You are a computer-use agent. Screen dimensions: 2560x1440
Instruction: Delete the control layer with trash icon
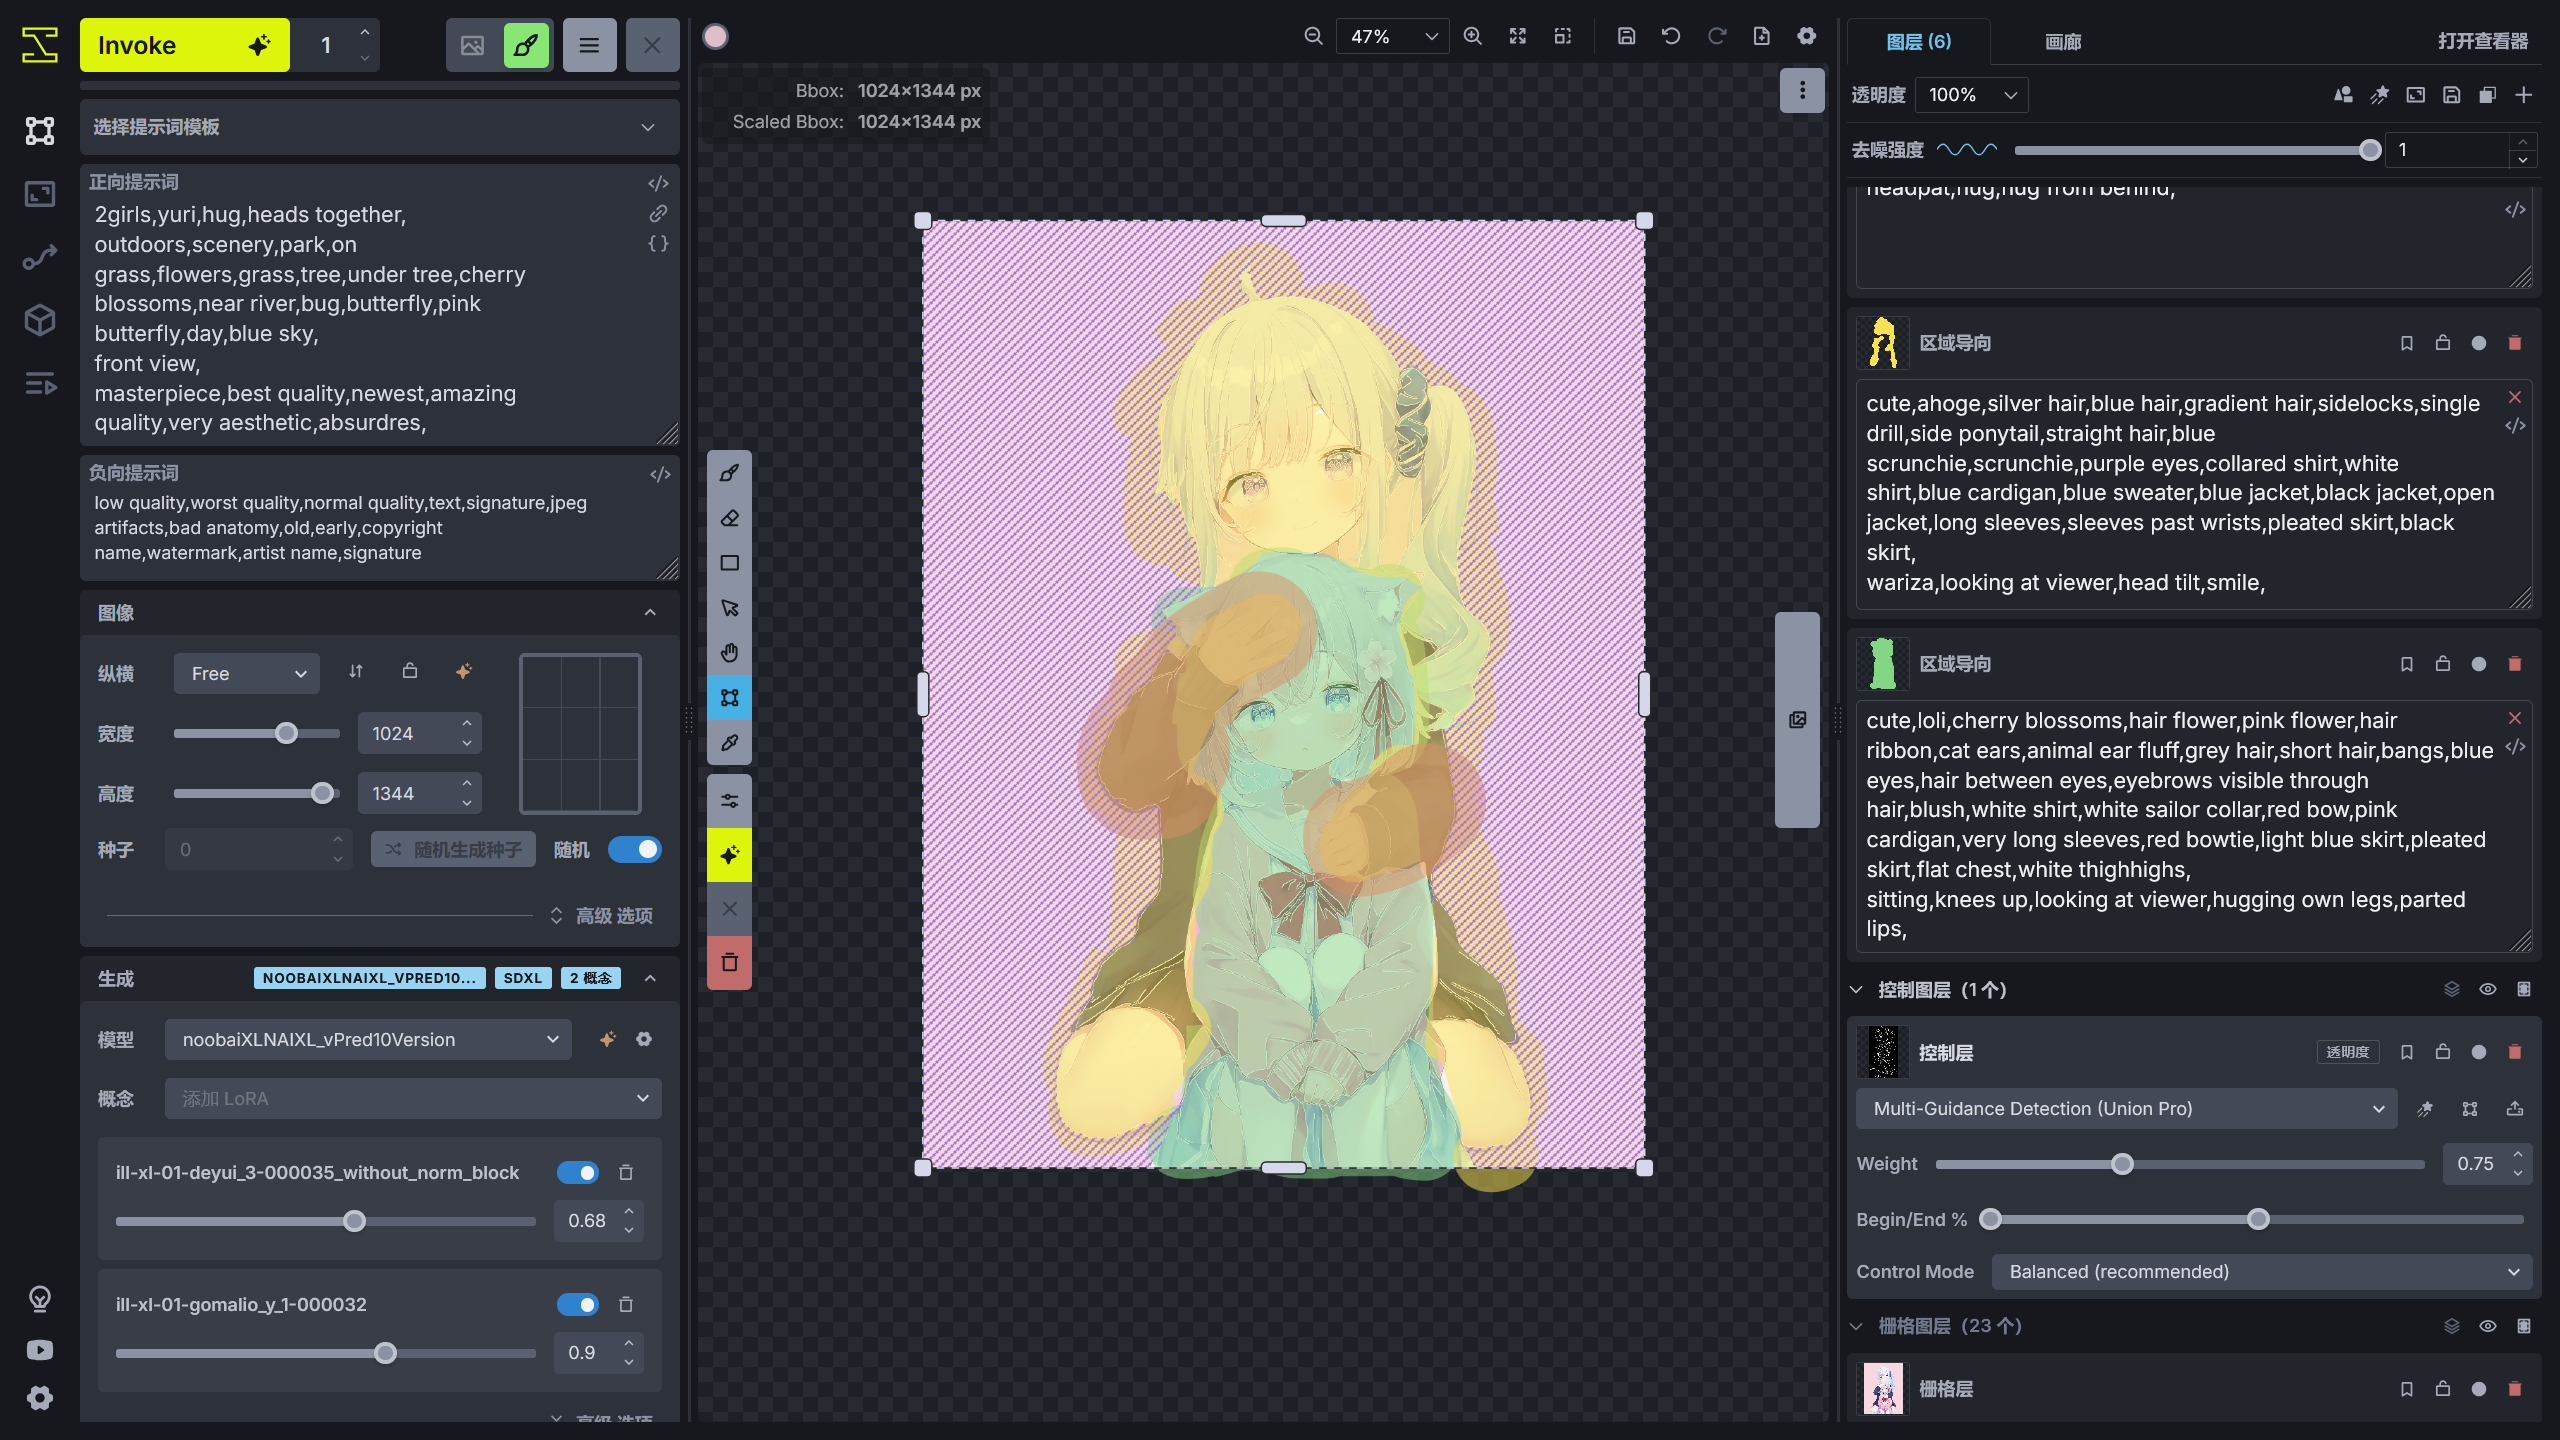pos(2515,1052)
